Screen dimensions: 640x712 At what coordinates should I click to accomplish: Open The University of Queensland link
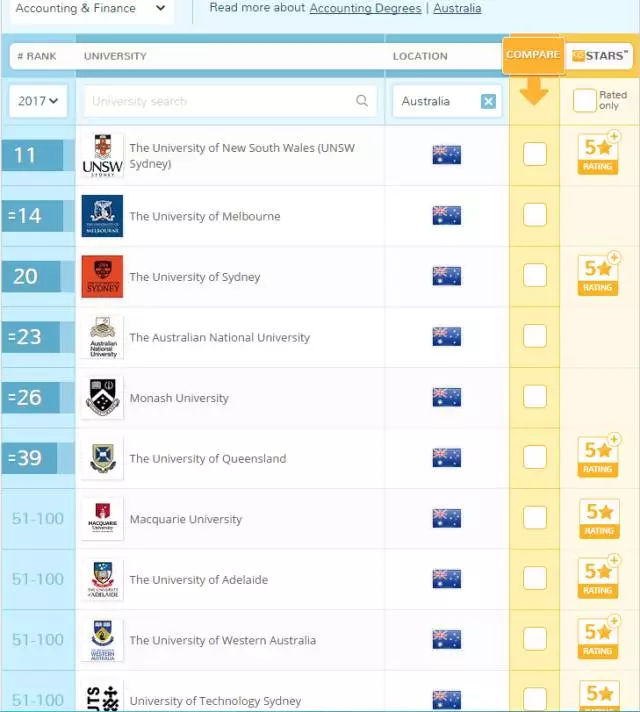(x=208, y=459)
